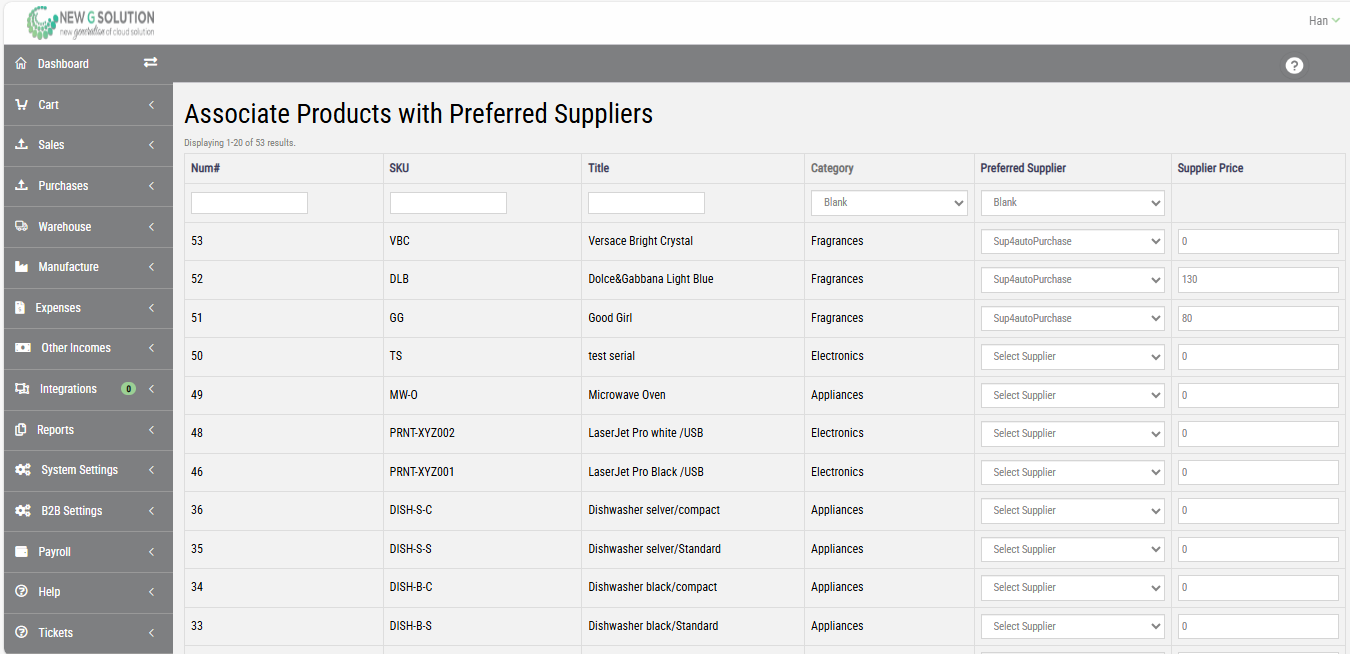The image size is (1350, 654).
Task: Edit supplier price 130 for DLB
Action: 1258,280
